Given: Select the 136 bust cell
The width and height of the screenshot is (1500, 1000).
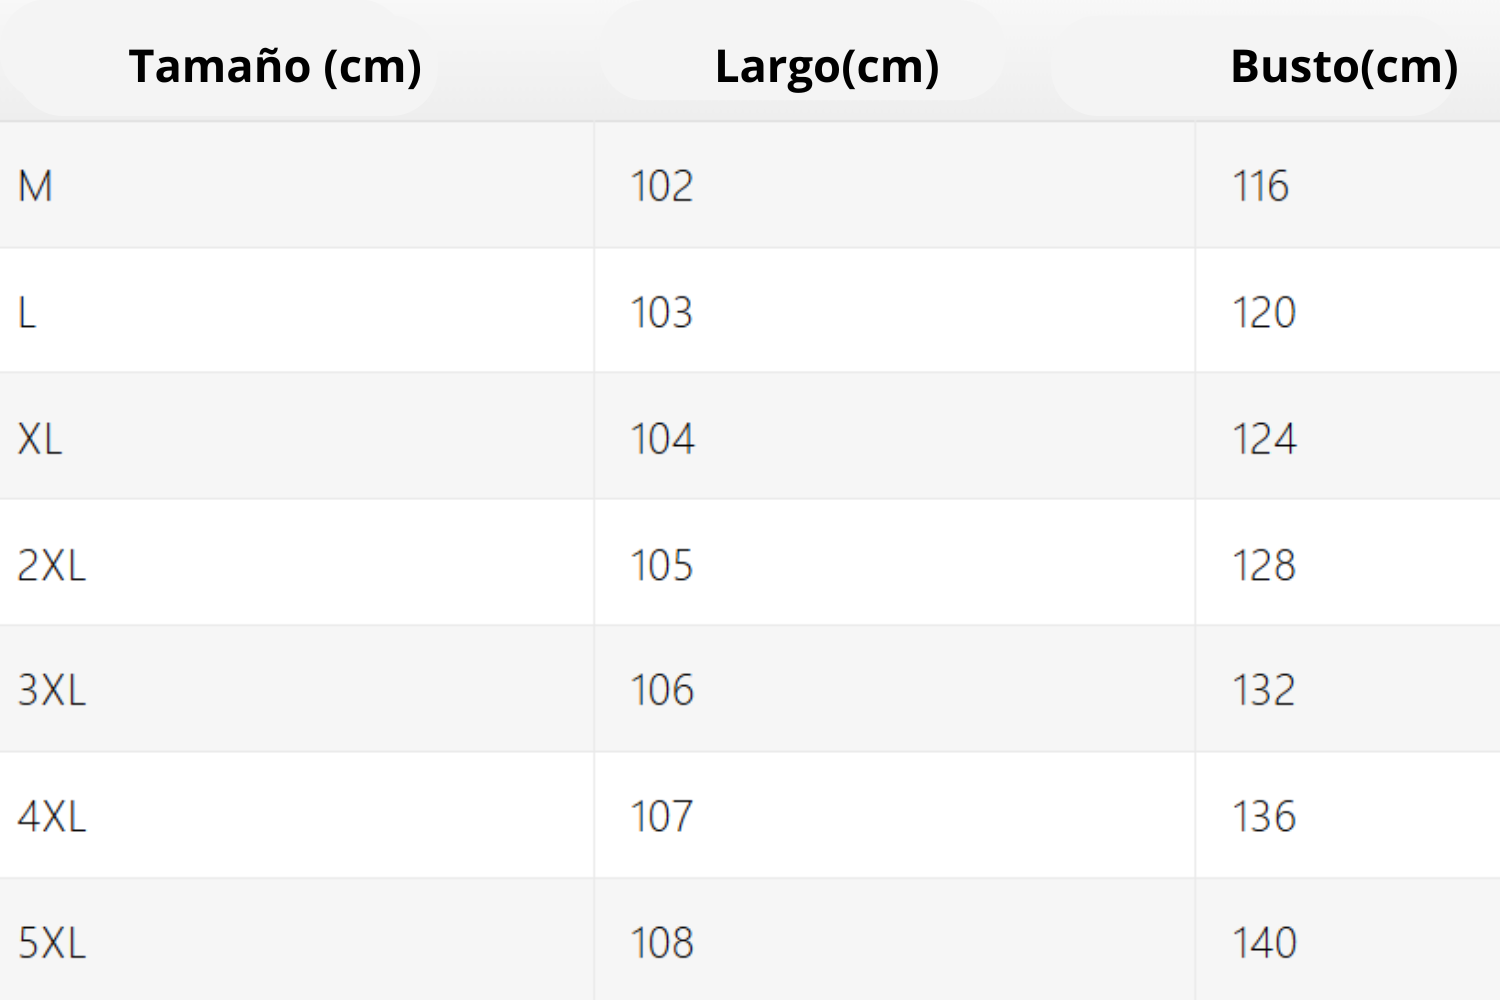Looking at the screenshot, I should 1263,817.
